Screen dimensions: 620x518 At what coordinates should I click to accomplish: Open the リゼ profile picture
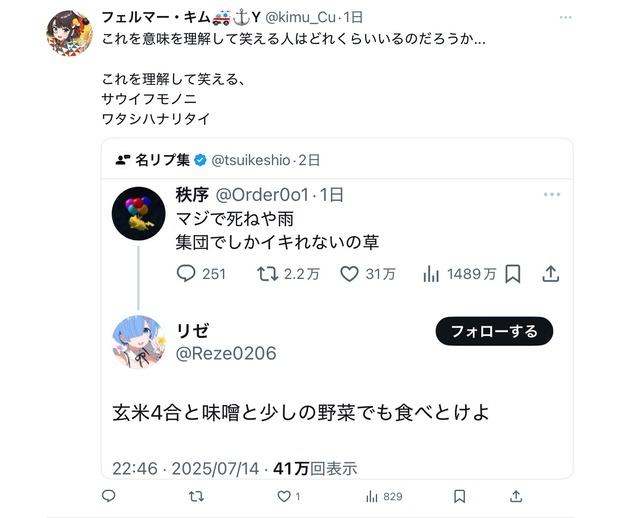[x=138, y=342]
